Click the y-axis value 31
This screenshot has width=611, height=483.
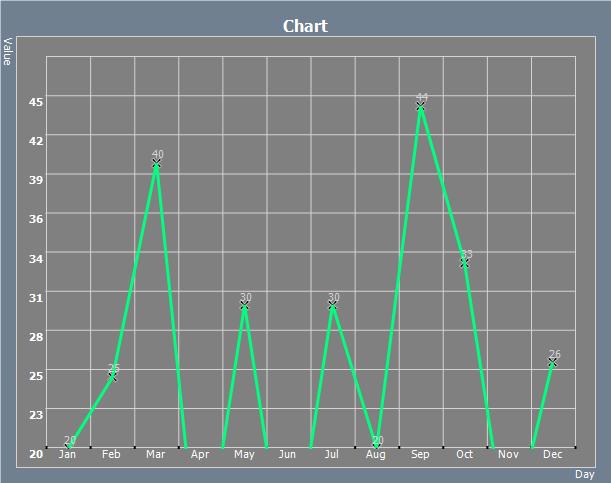click(36, 298)
